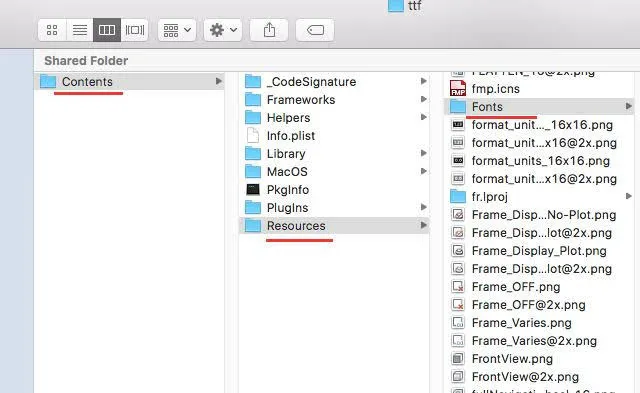Viewport: 640px width, 393px height.
Task: Switch to list view in Finder toolbar
Action: (80, 30)
